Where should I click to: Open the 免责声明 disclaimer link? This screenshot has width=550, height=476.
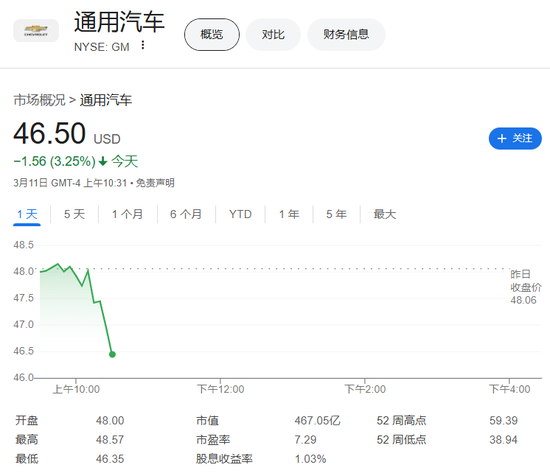(155, 183)
